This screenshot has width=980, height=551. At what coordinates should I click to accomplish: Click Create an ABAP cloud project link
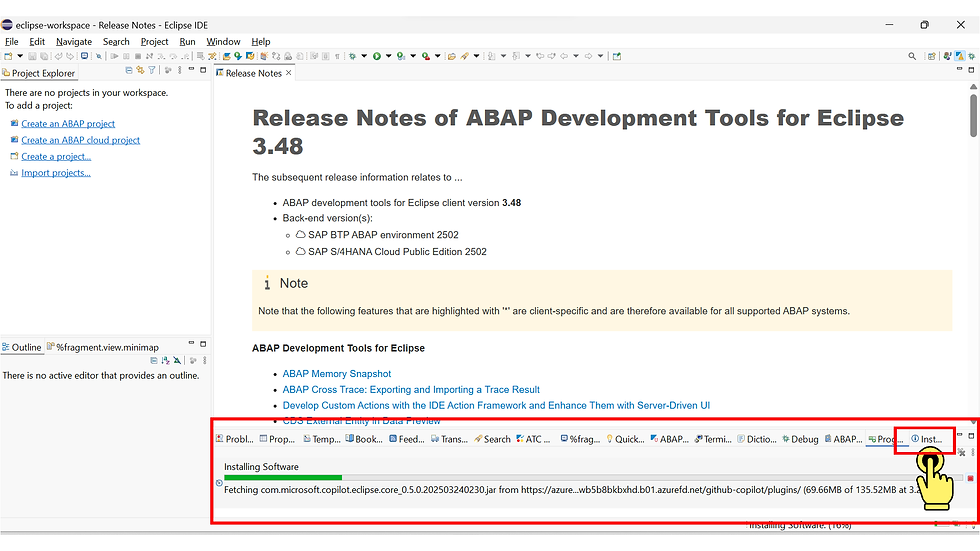(x=81, y=140)
